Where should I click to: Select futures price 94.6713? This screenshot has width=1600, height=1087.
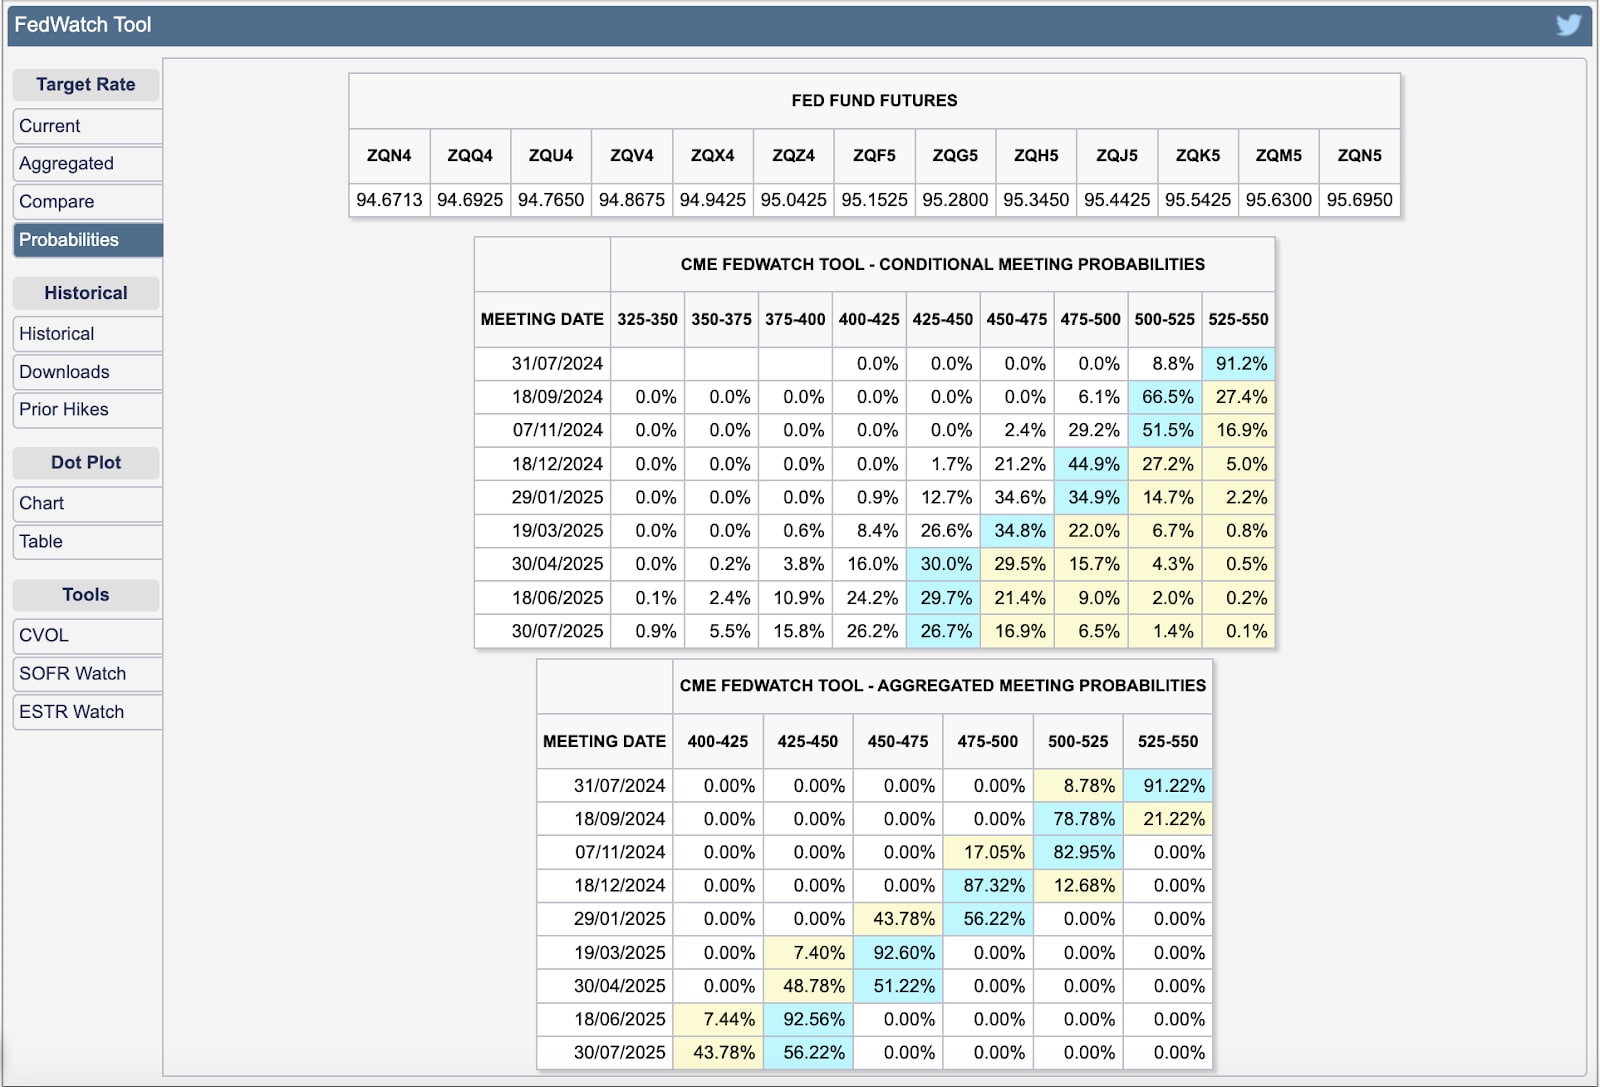[389, 200]
